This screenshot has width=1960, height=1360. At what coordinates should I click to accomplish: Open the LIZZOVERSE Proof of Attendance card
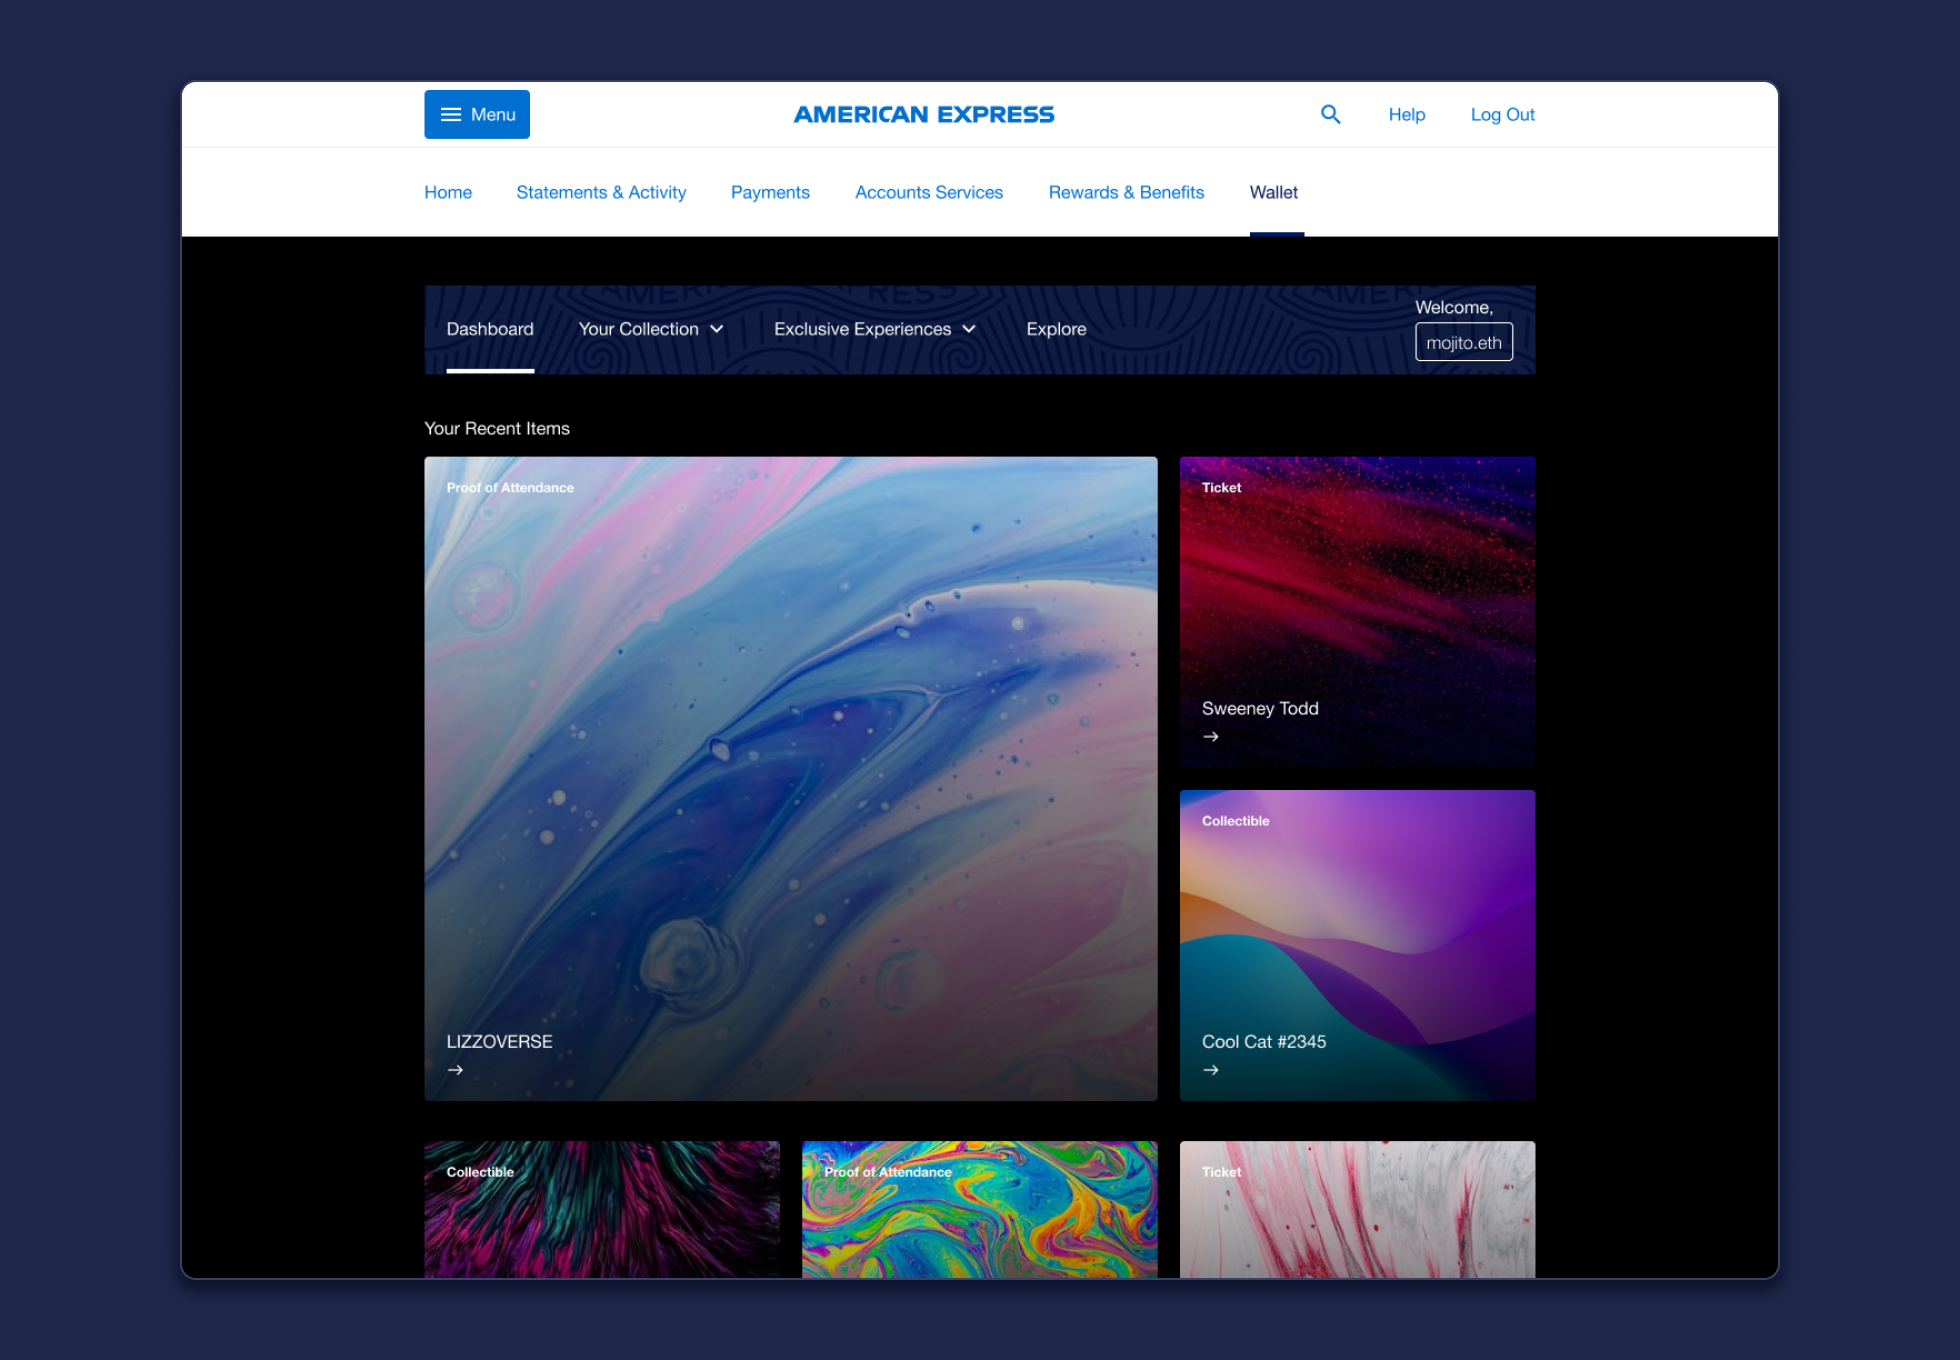791,779
